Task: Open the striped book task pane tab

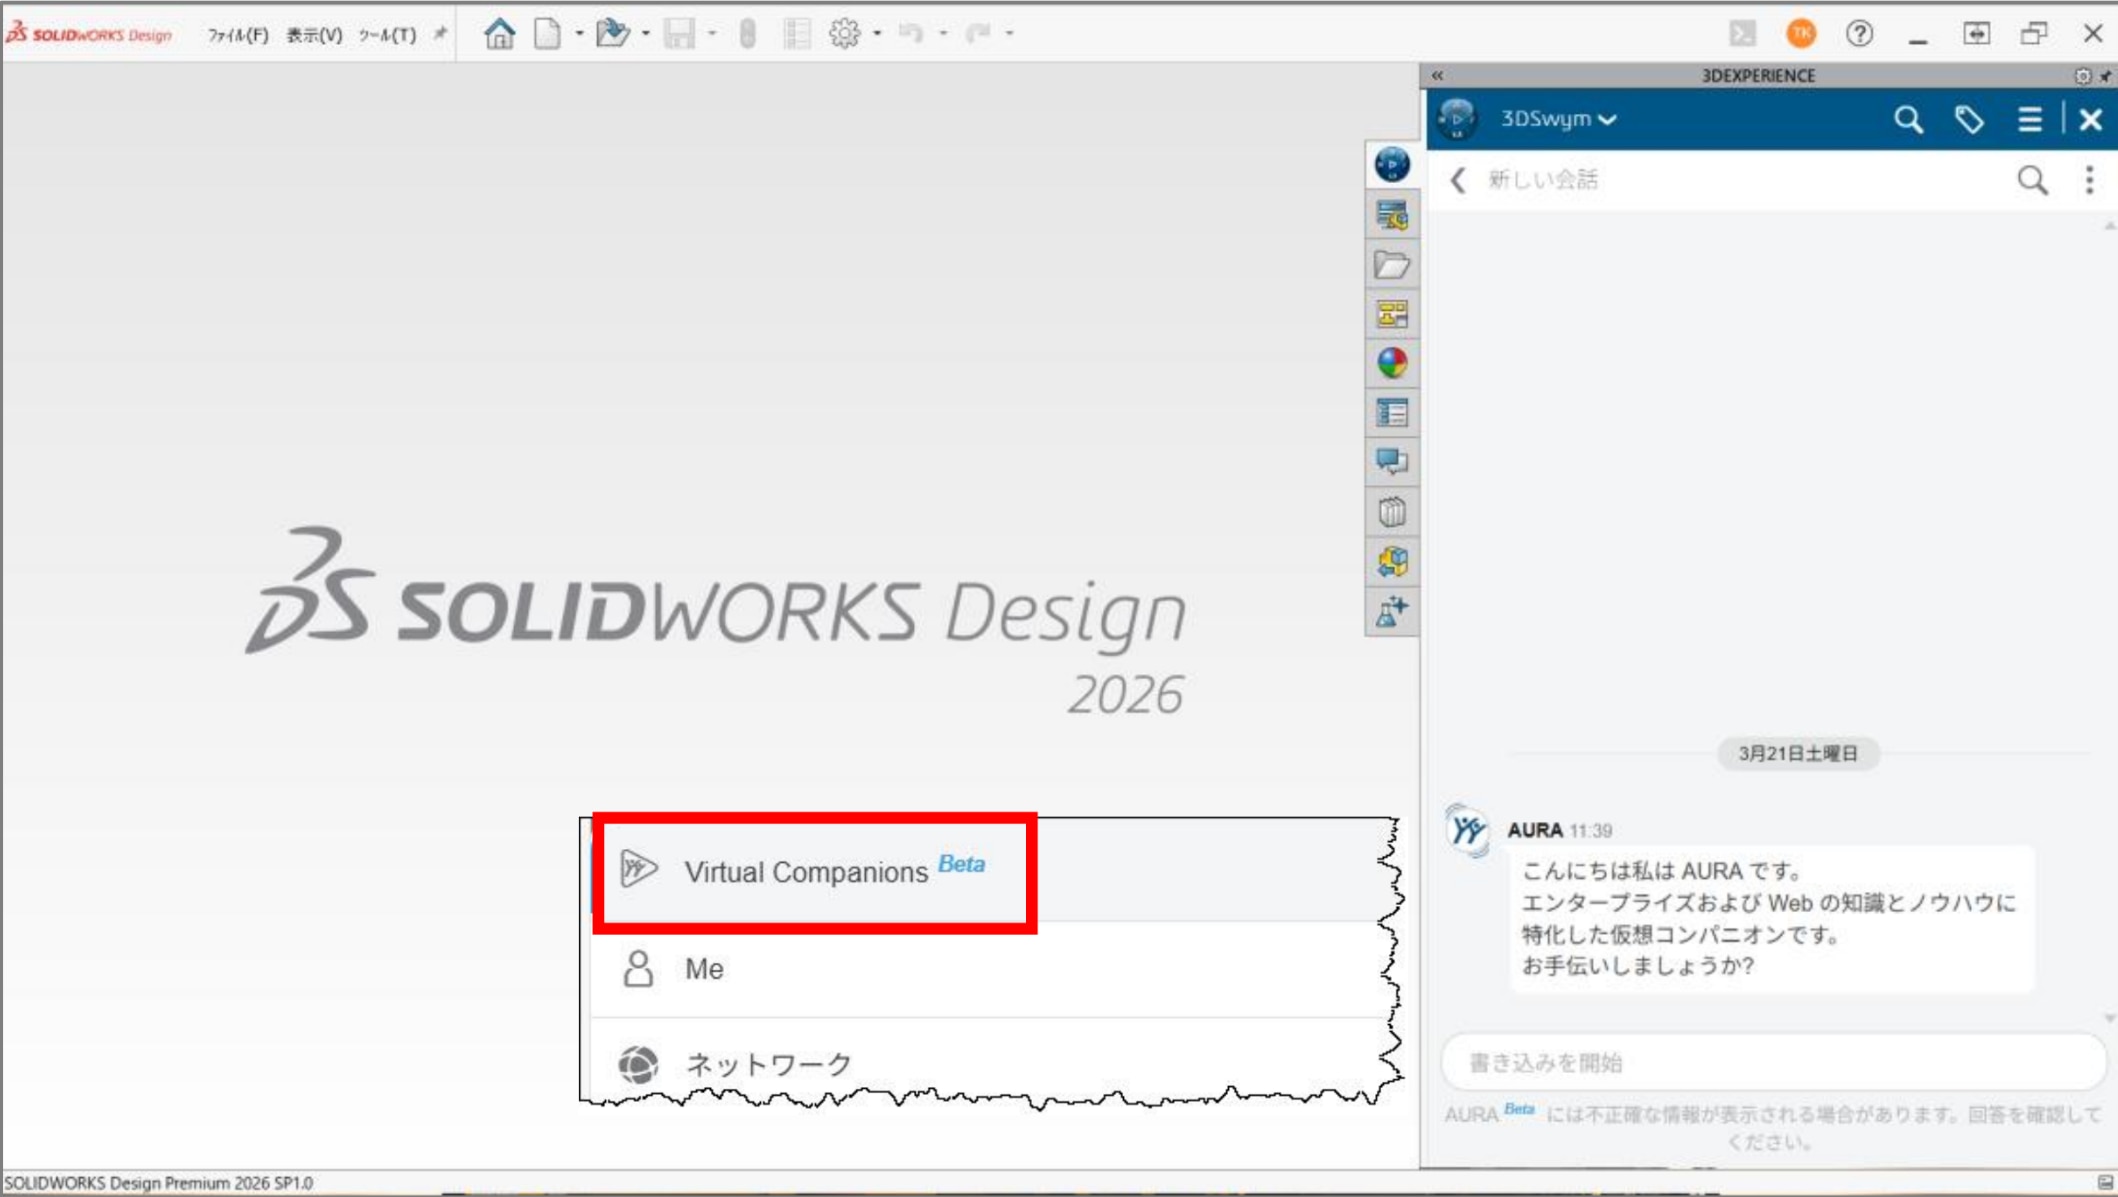Action: [1392, 512]
